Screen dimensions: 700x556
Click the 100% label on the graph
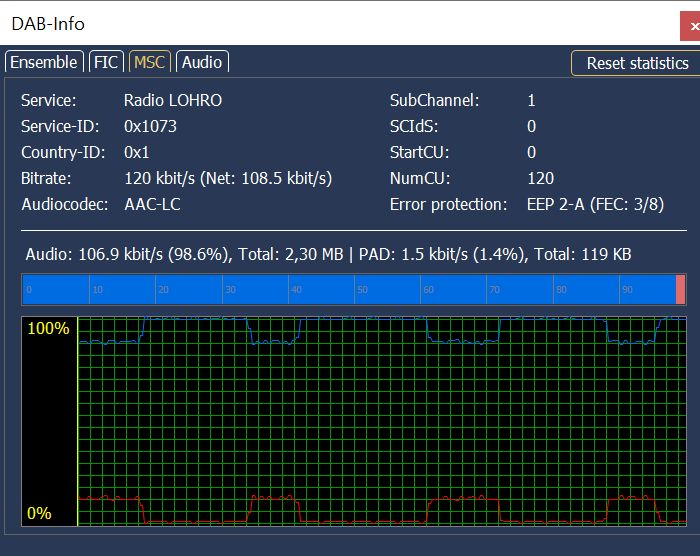coord(49,329)
